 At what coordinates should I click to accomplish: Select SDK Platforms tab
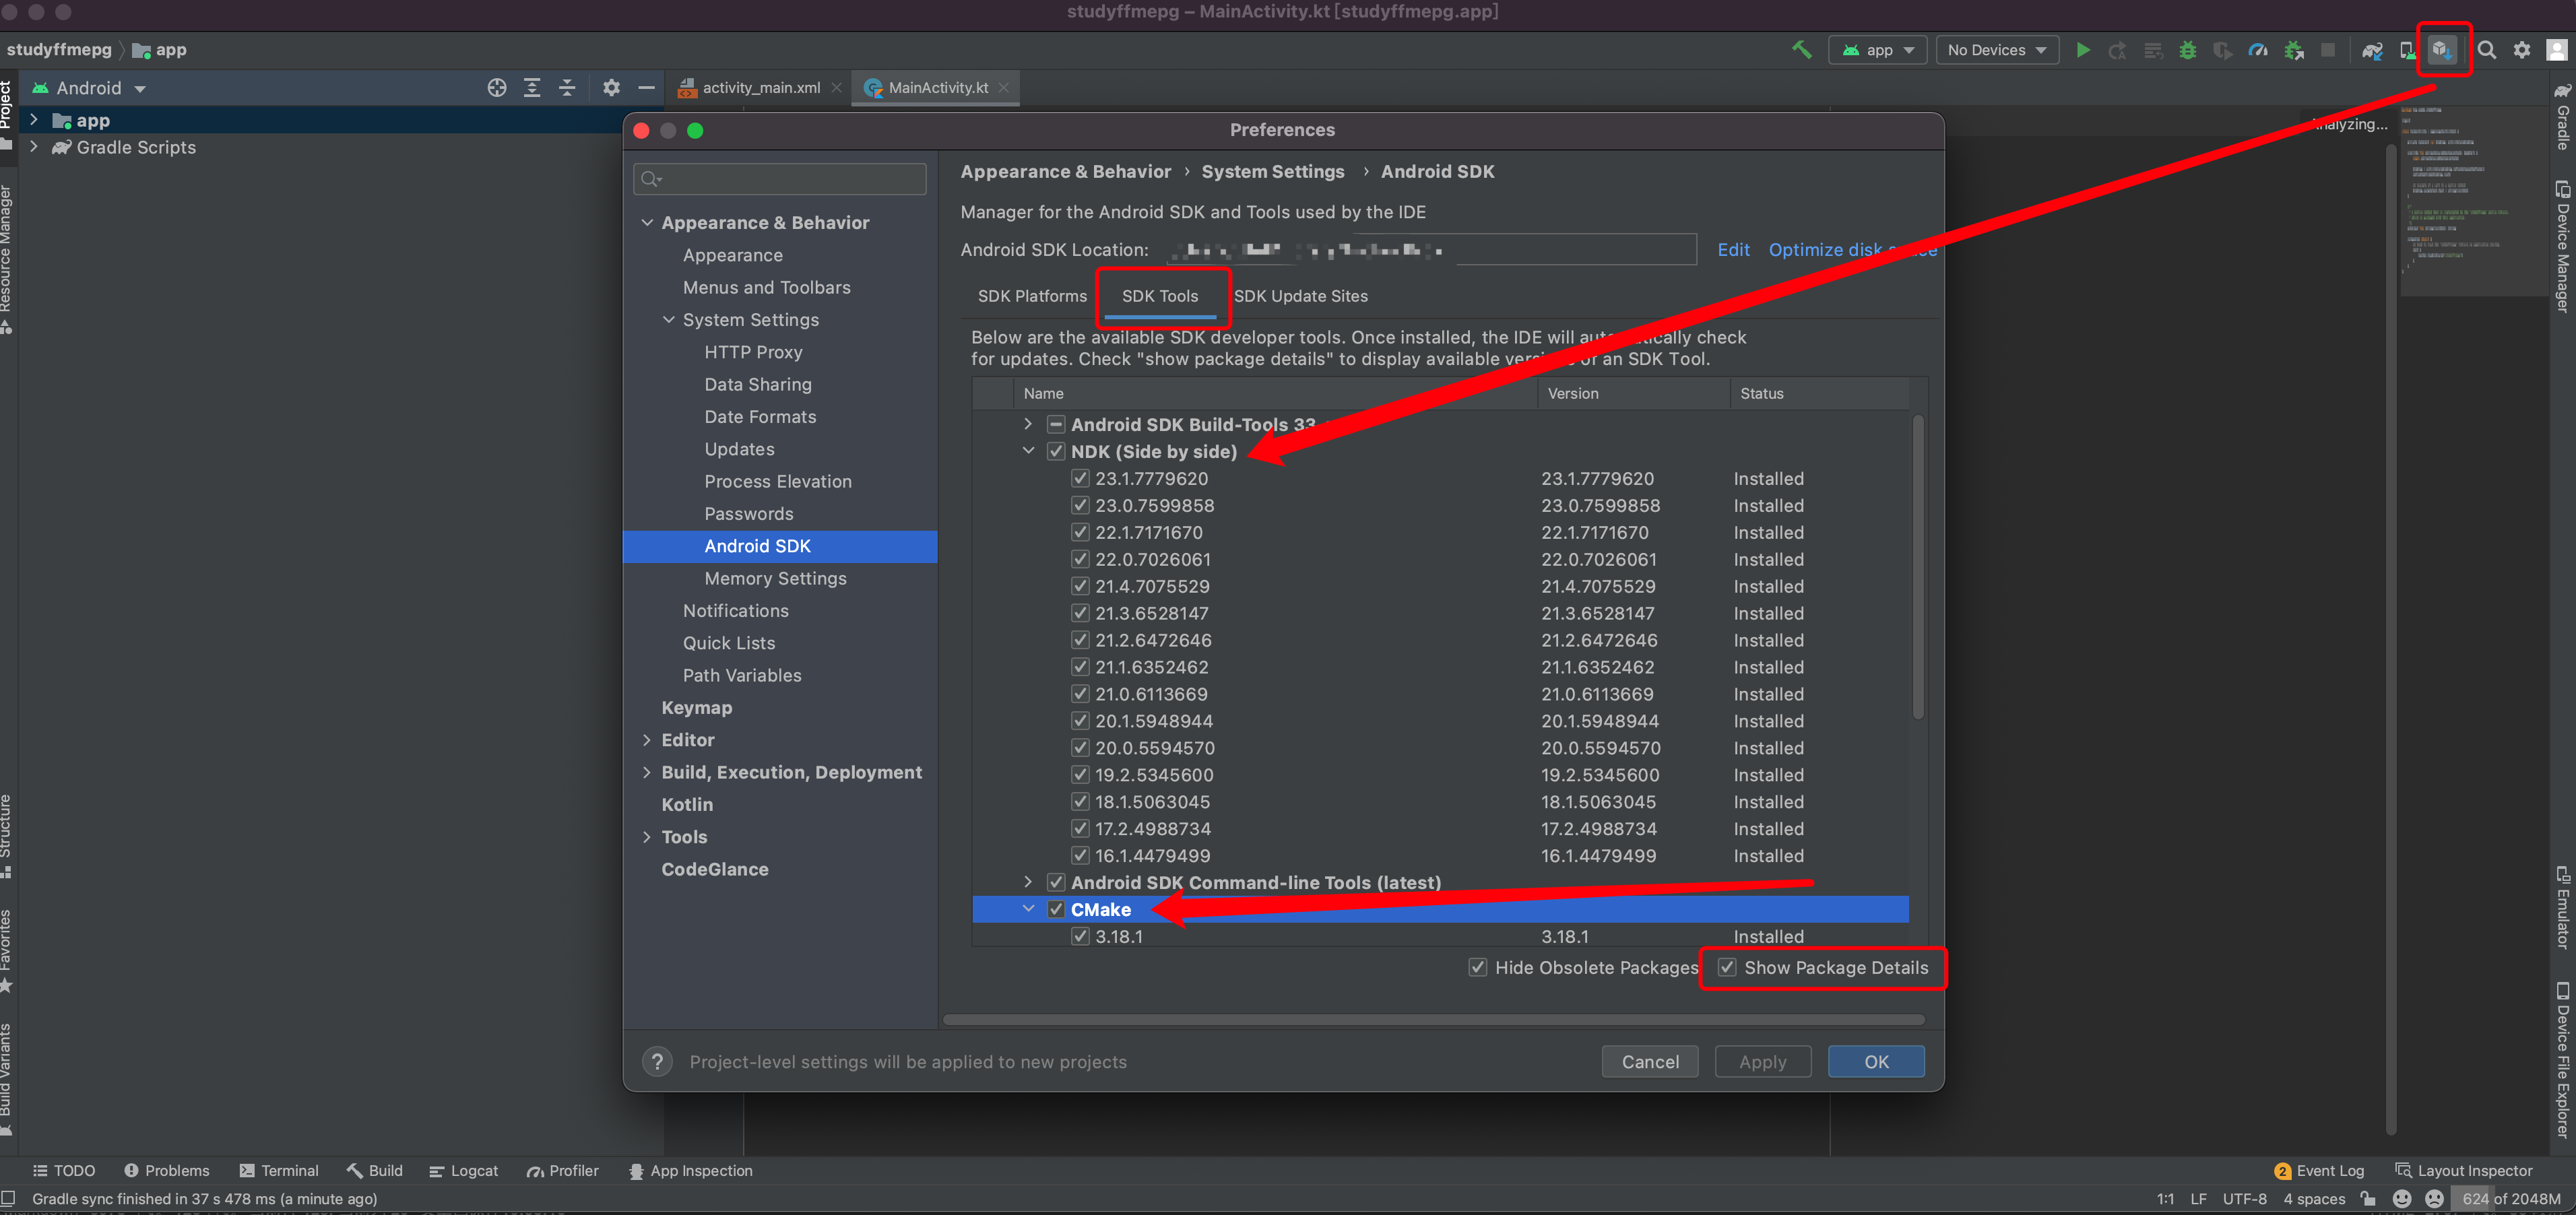coord(1030,296)
